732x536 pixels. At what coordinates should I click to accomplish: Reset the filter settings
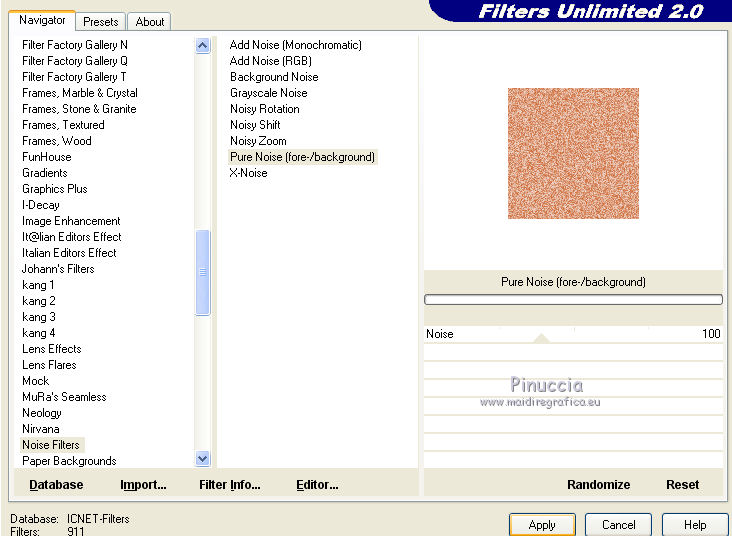(683, 485)
